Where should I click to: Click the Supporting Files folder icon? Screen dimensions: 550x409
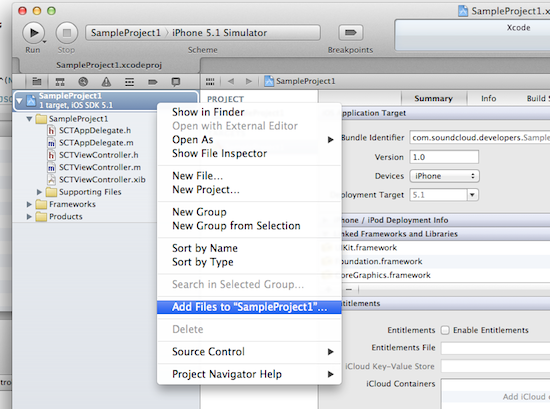51,192
